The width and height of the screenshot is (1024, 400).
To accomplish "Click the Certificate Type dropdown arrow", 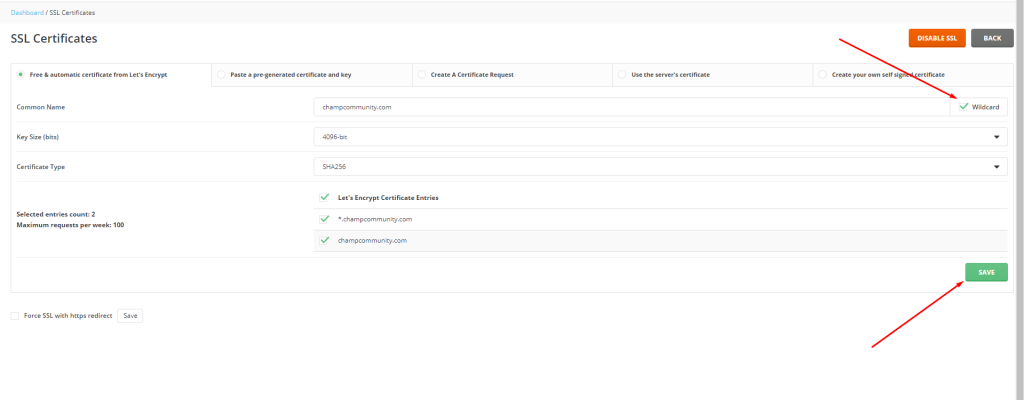I will tap(996, 166).
